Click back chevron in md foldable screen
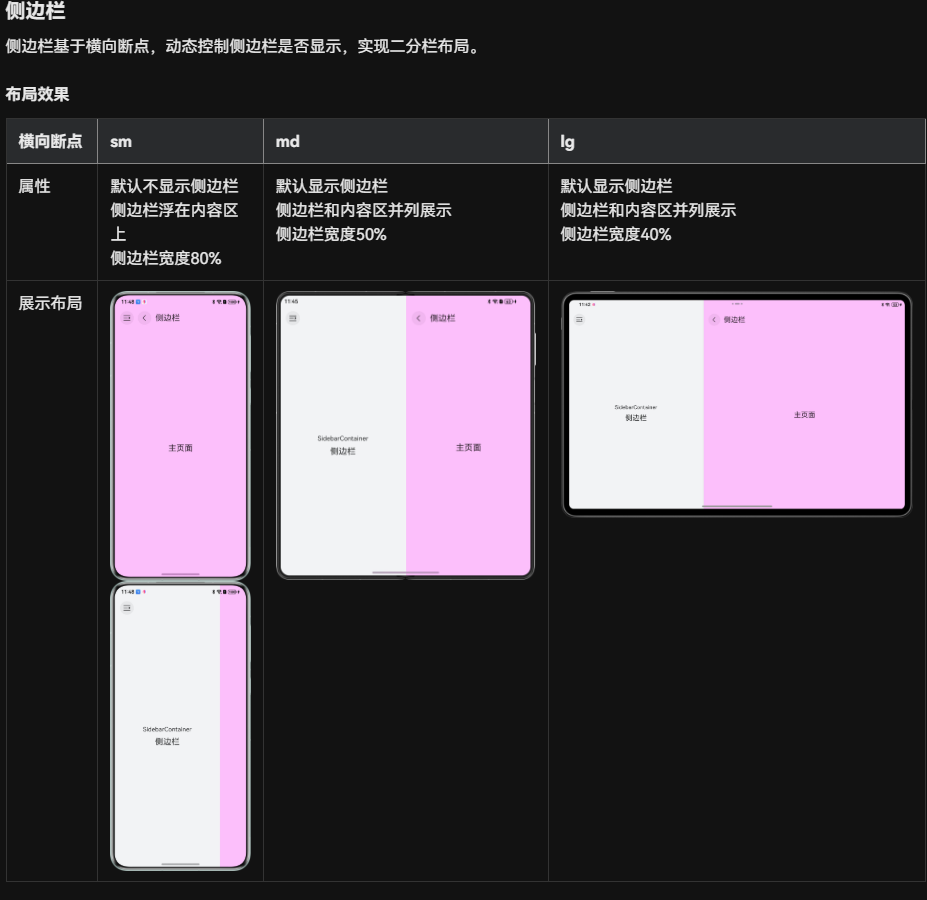The width and height of the screenshot is (927, 900). tap(418, 318)
